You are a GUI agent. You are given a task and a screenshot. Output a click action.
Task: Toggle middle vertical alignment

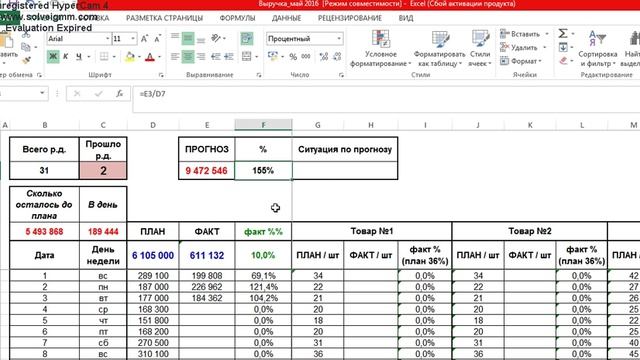(188, 38)
